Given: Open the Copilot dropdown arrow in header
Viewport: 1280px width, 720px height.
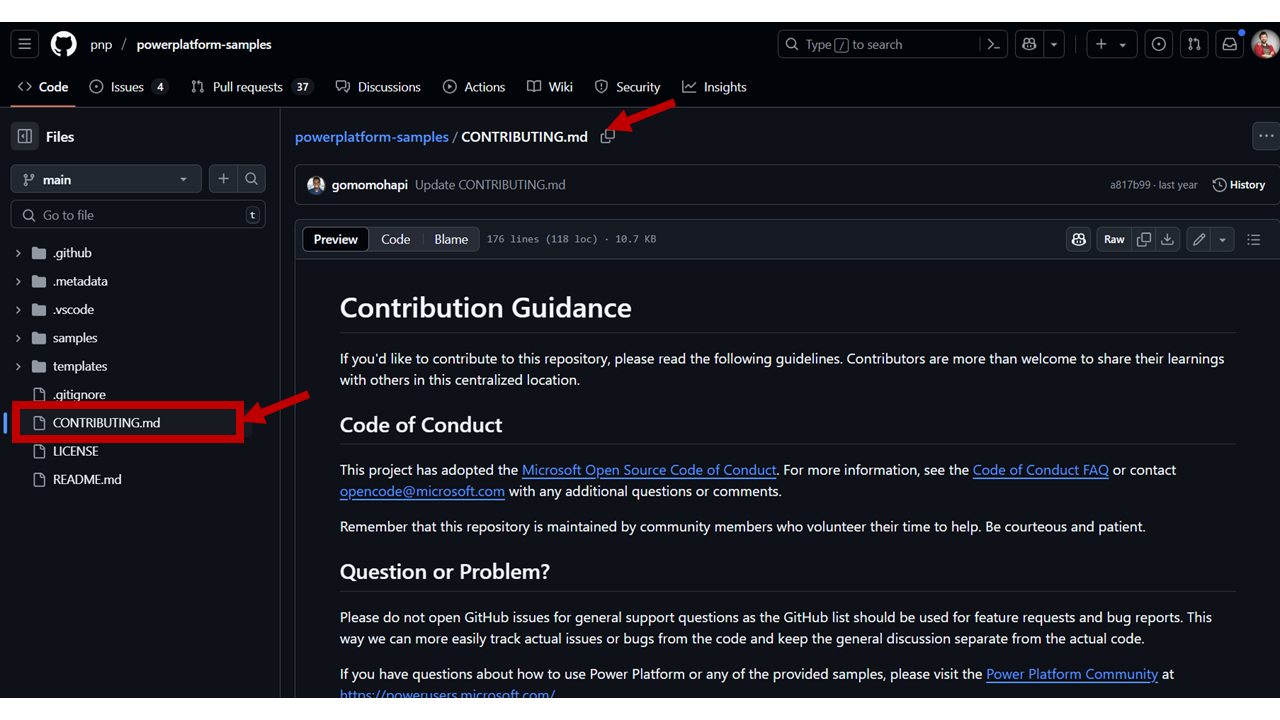Looking at the screenshot, I should [x=1054, y=44].
